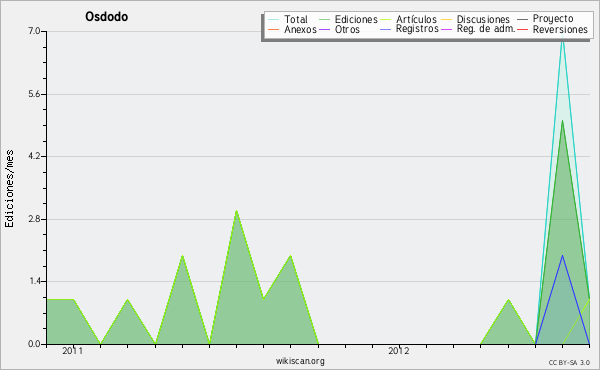Click the blue Registros peak at 2
The height and width of the screenshot is (370, 600).
click(562, 256)
